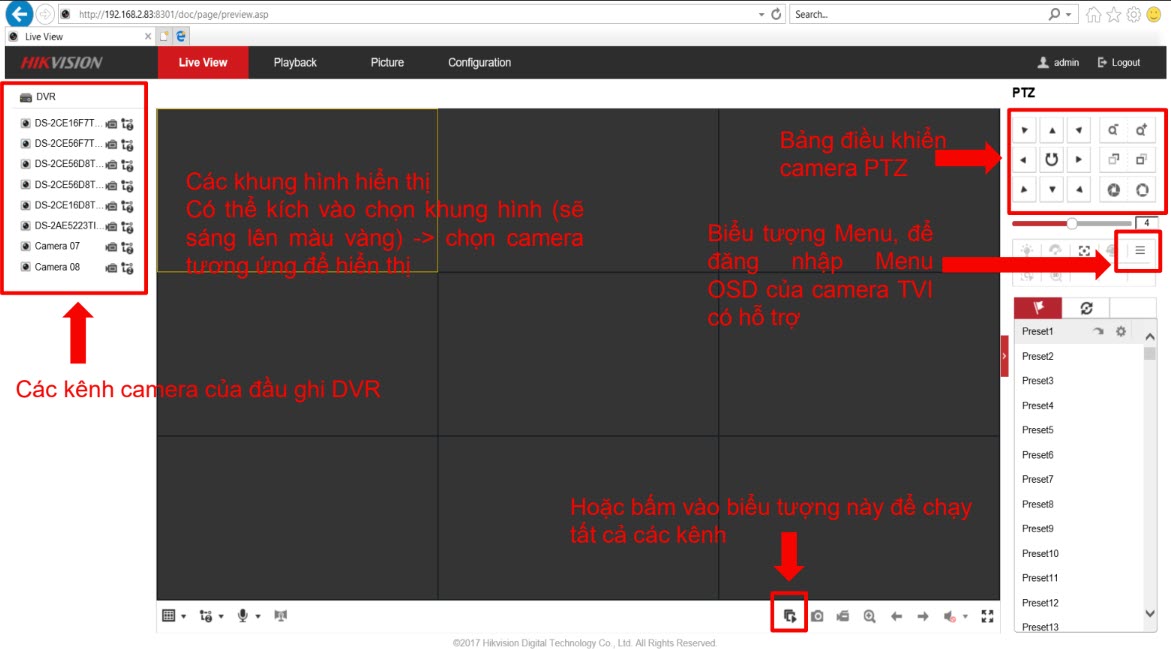Switch stream type for Camera 08

[128, 268]
